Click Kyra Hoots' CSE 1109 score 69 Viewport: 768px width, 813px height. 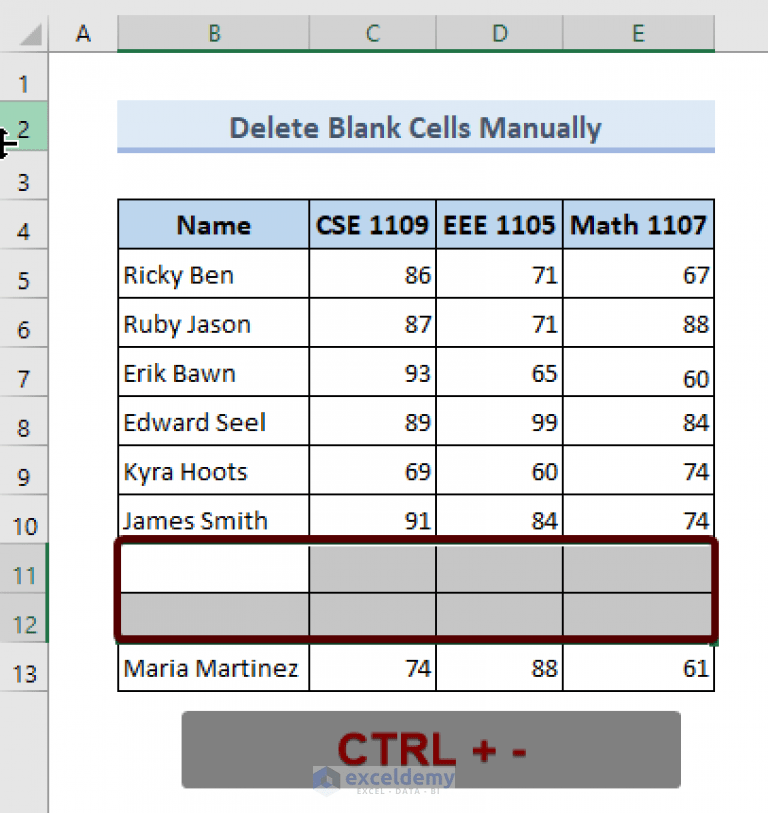tap(373, 470)
